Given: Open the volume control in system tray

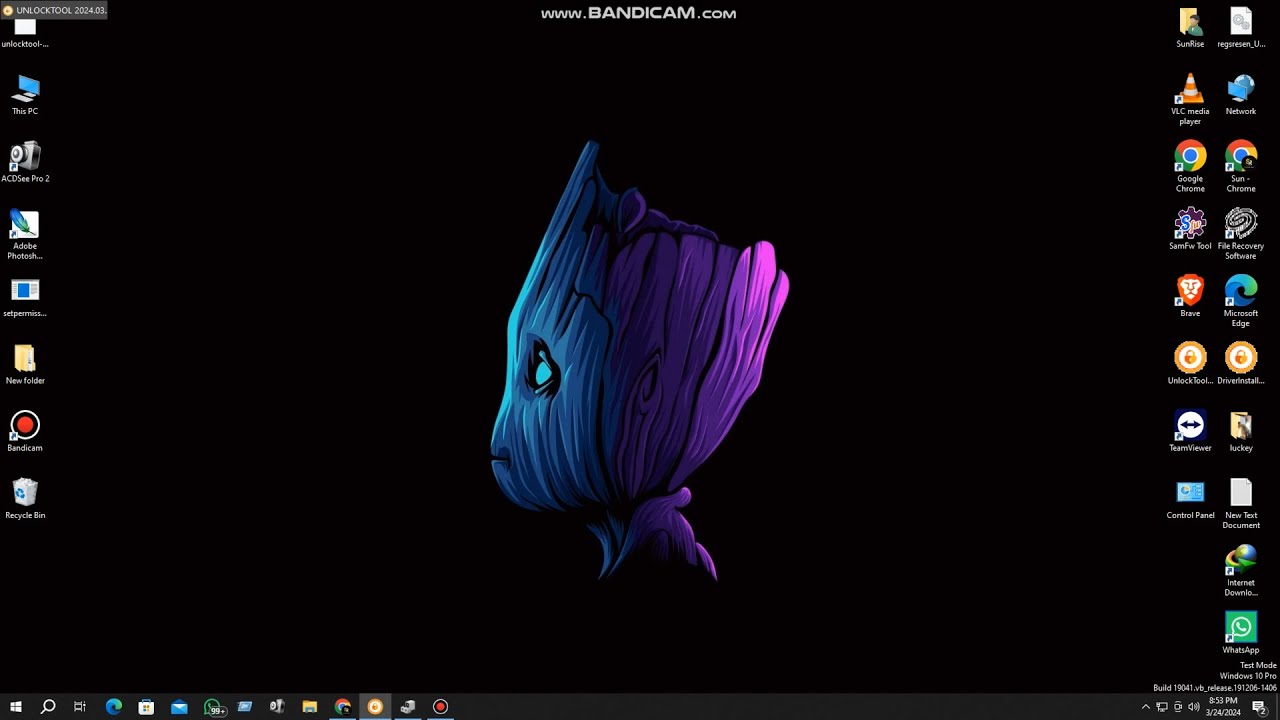Looking at the screenshot, I should click(x=1194, y=707).
